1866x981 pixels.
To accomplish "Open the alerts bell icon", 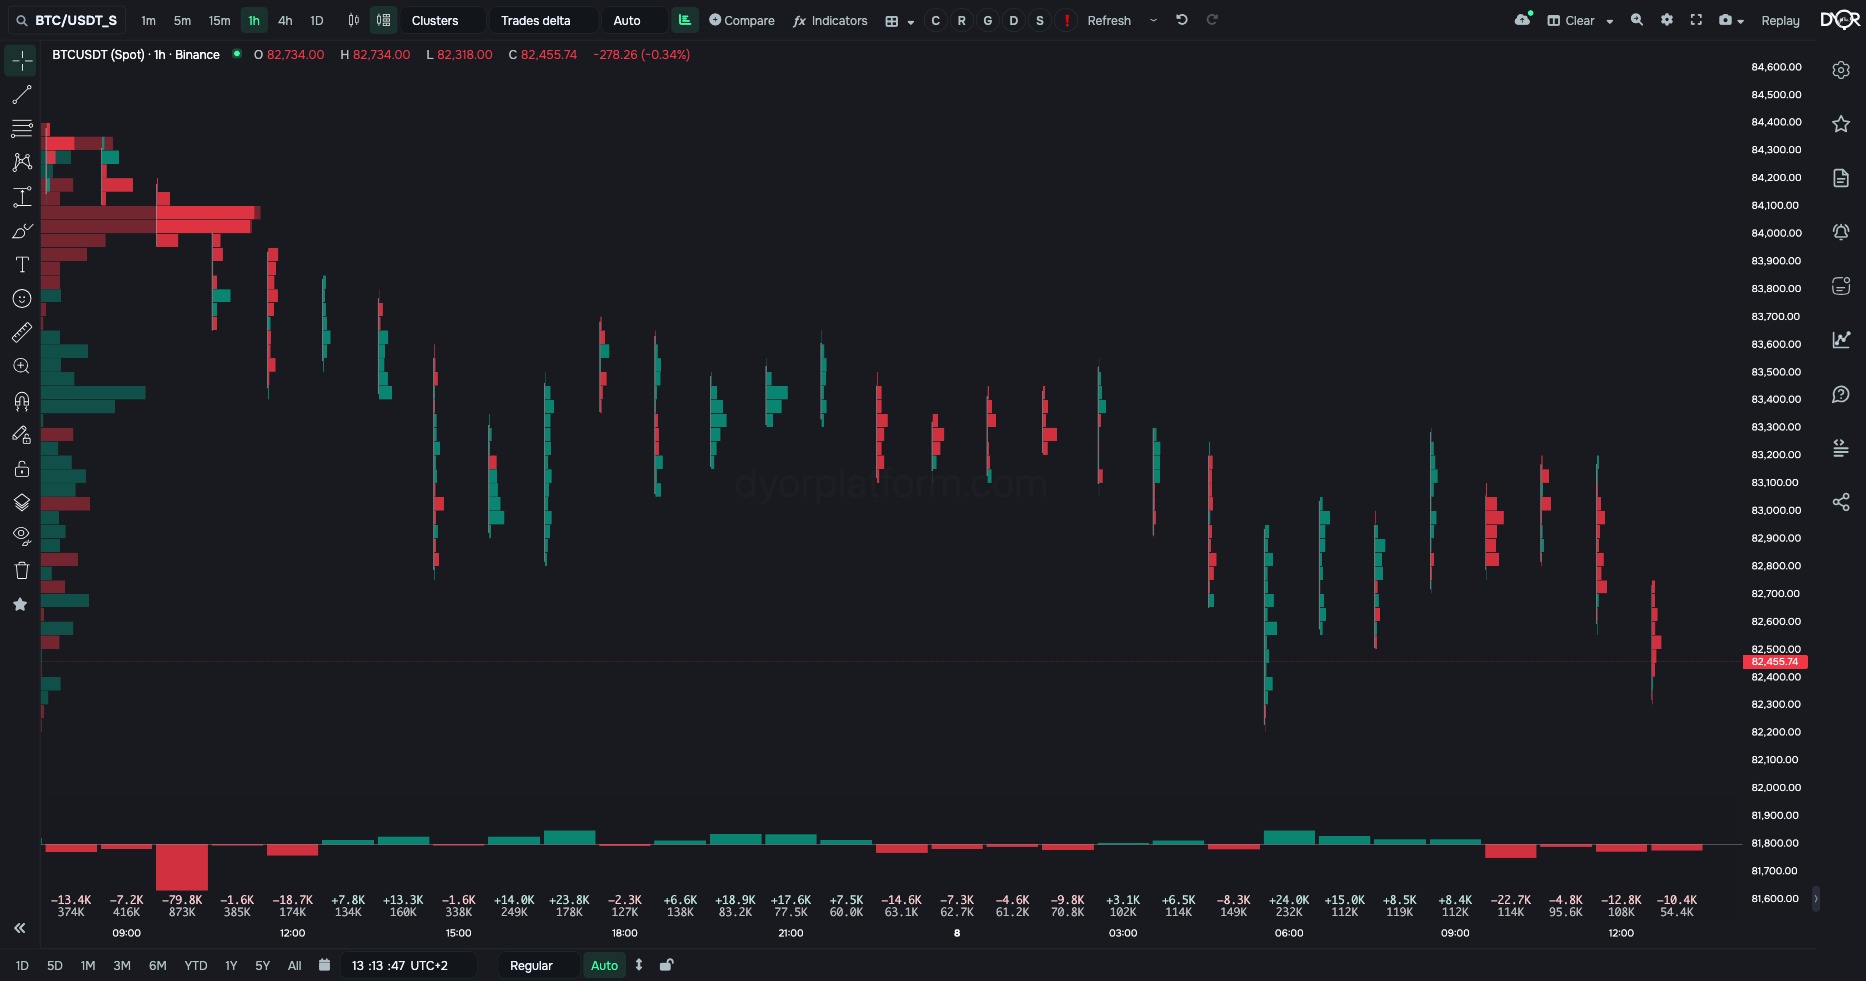I will (1840, 232).
